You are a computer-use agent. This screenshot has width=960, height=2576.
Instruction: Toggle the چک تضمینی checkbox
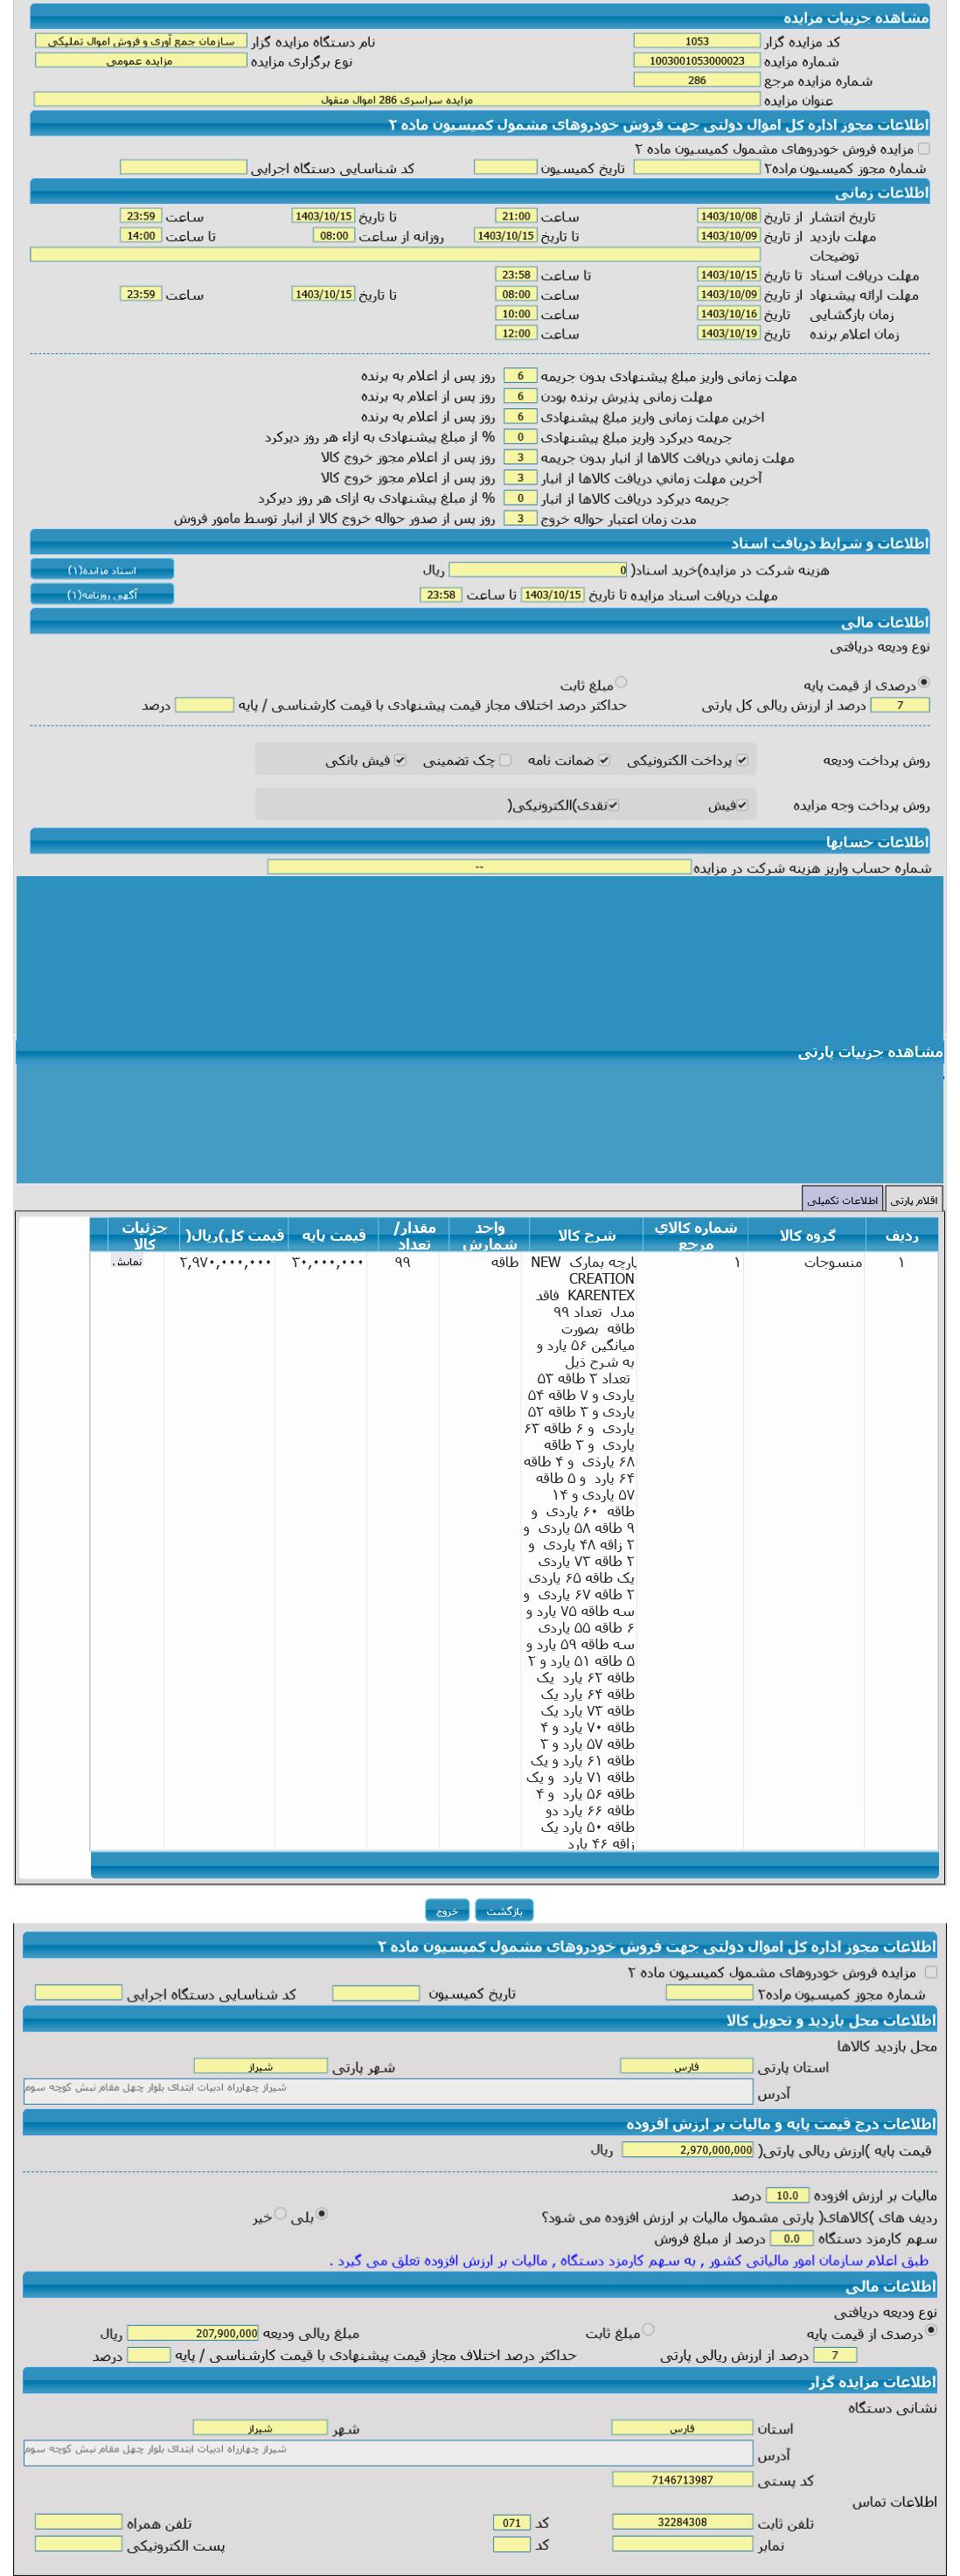pos(505,760)
